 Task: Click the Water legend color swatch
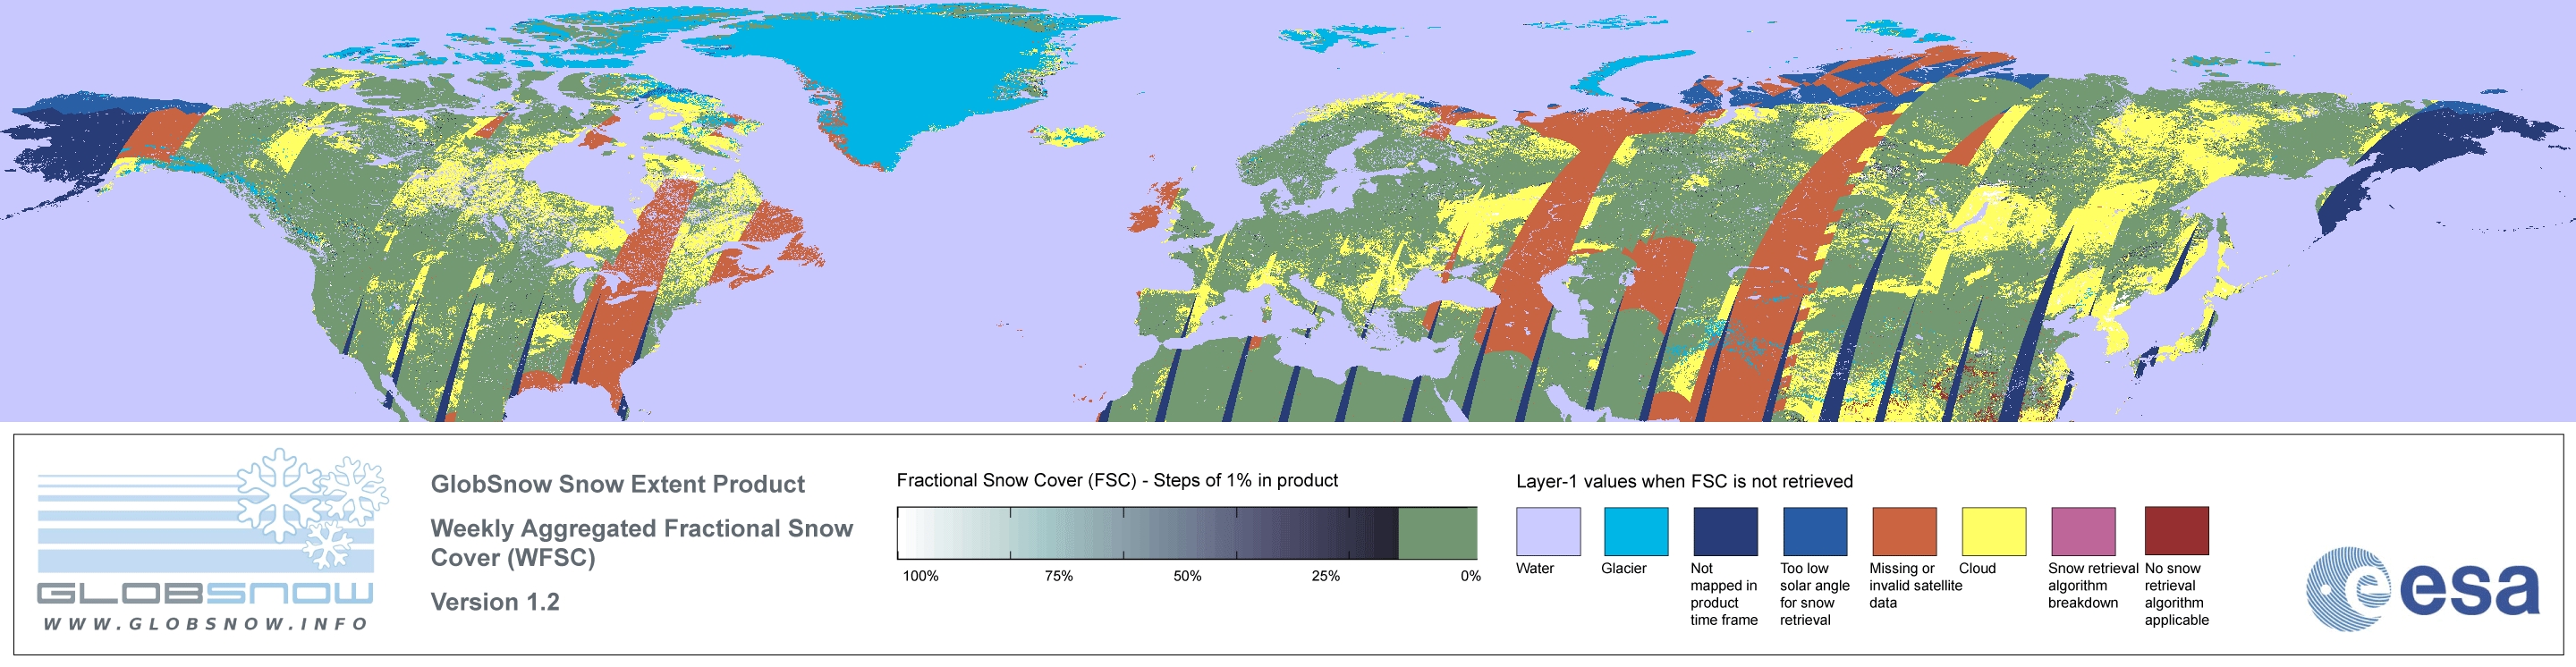click(x=1548, y=531)
